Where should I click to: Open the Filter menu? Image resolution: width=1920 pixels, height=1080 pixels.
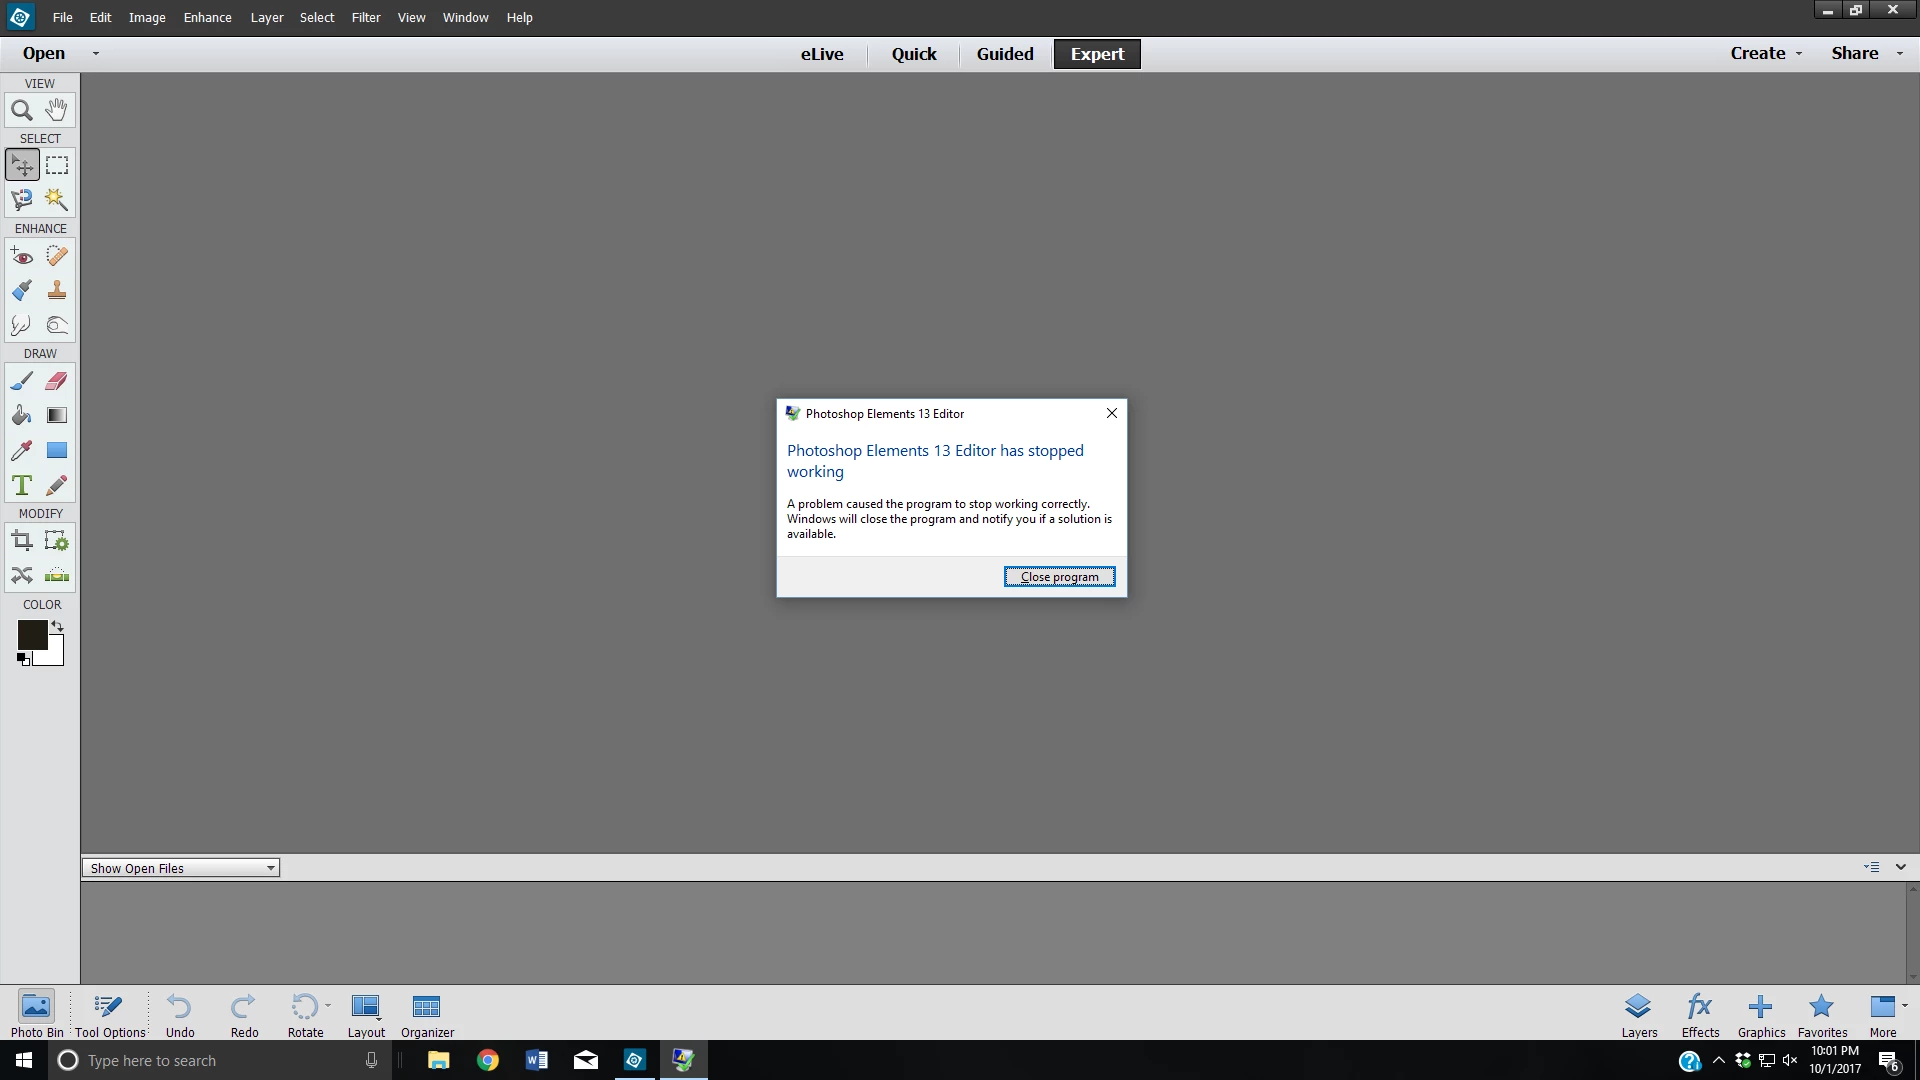[x=365, y=17]
